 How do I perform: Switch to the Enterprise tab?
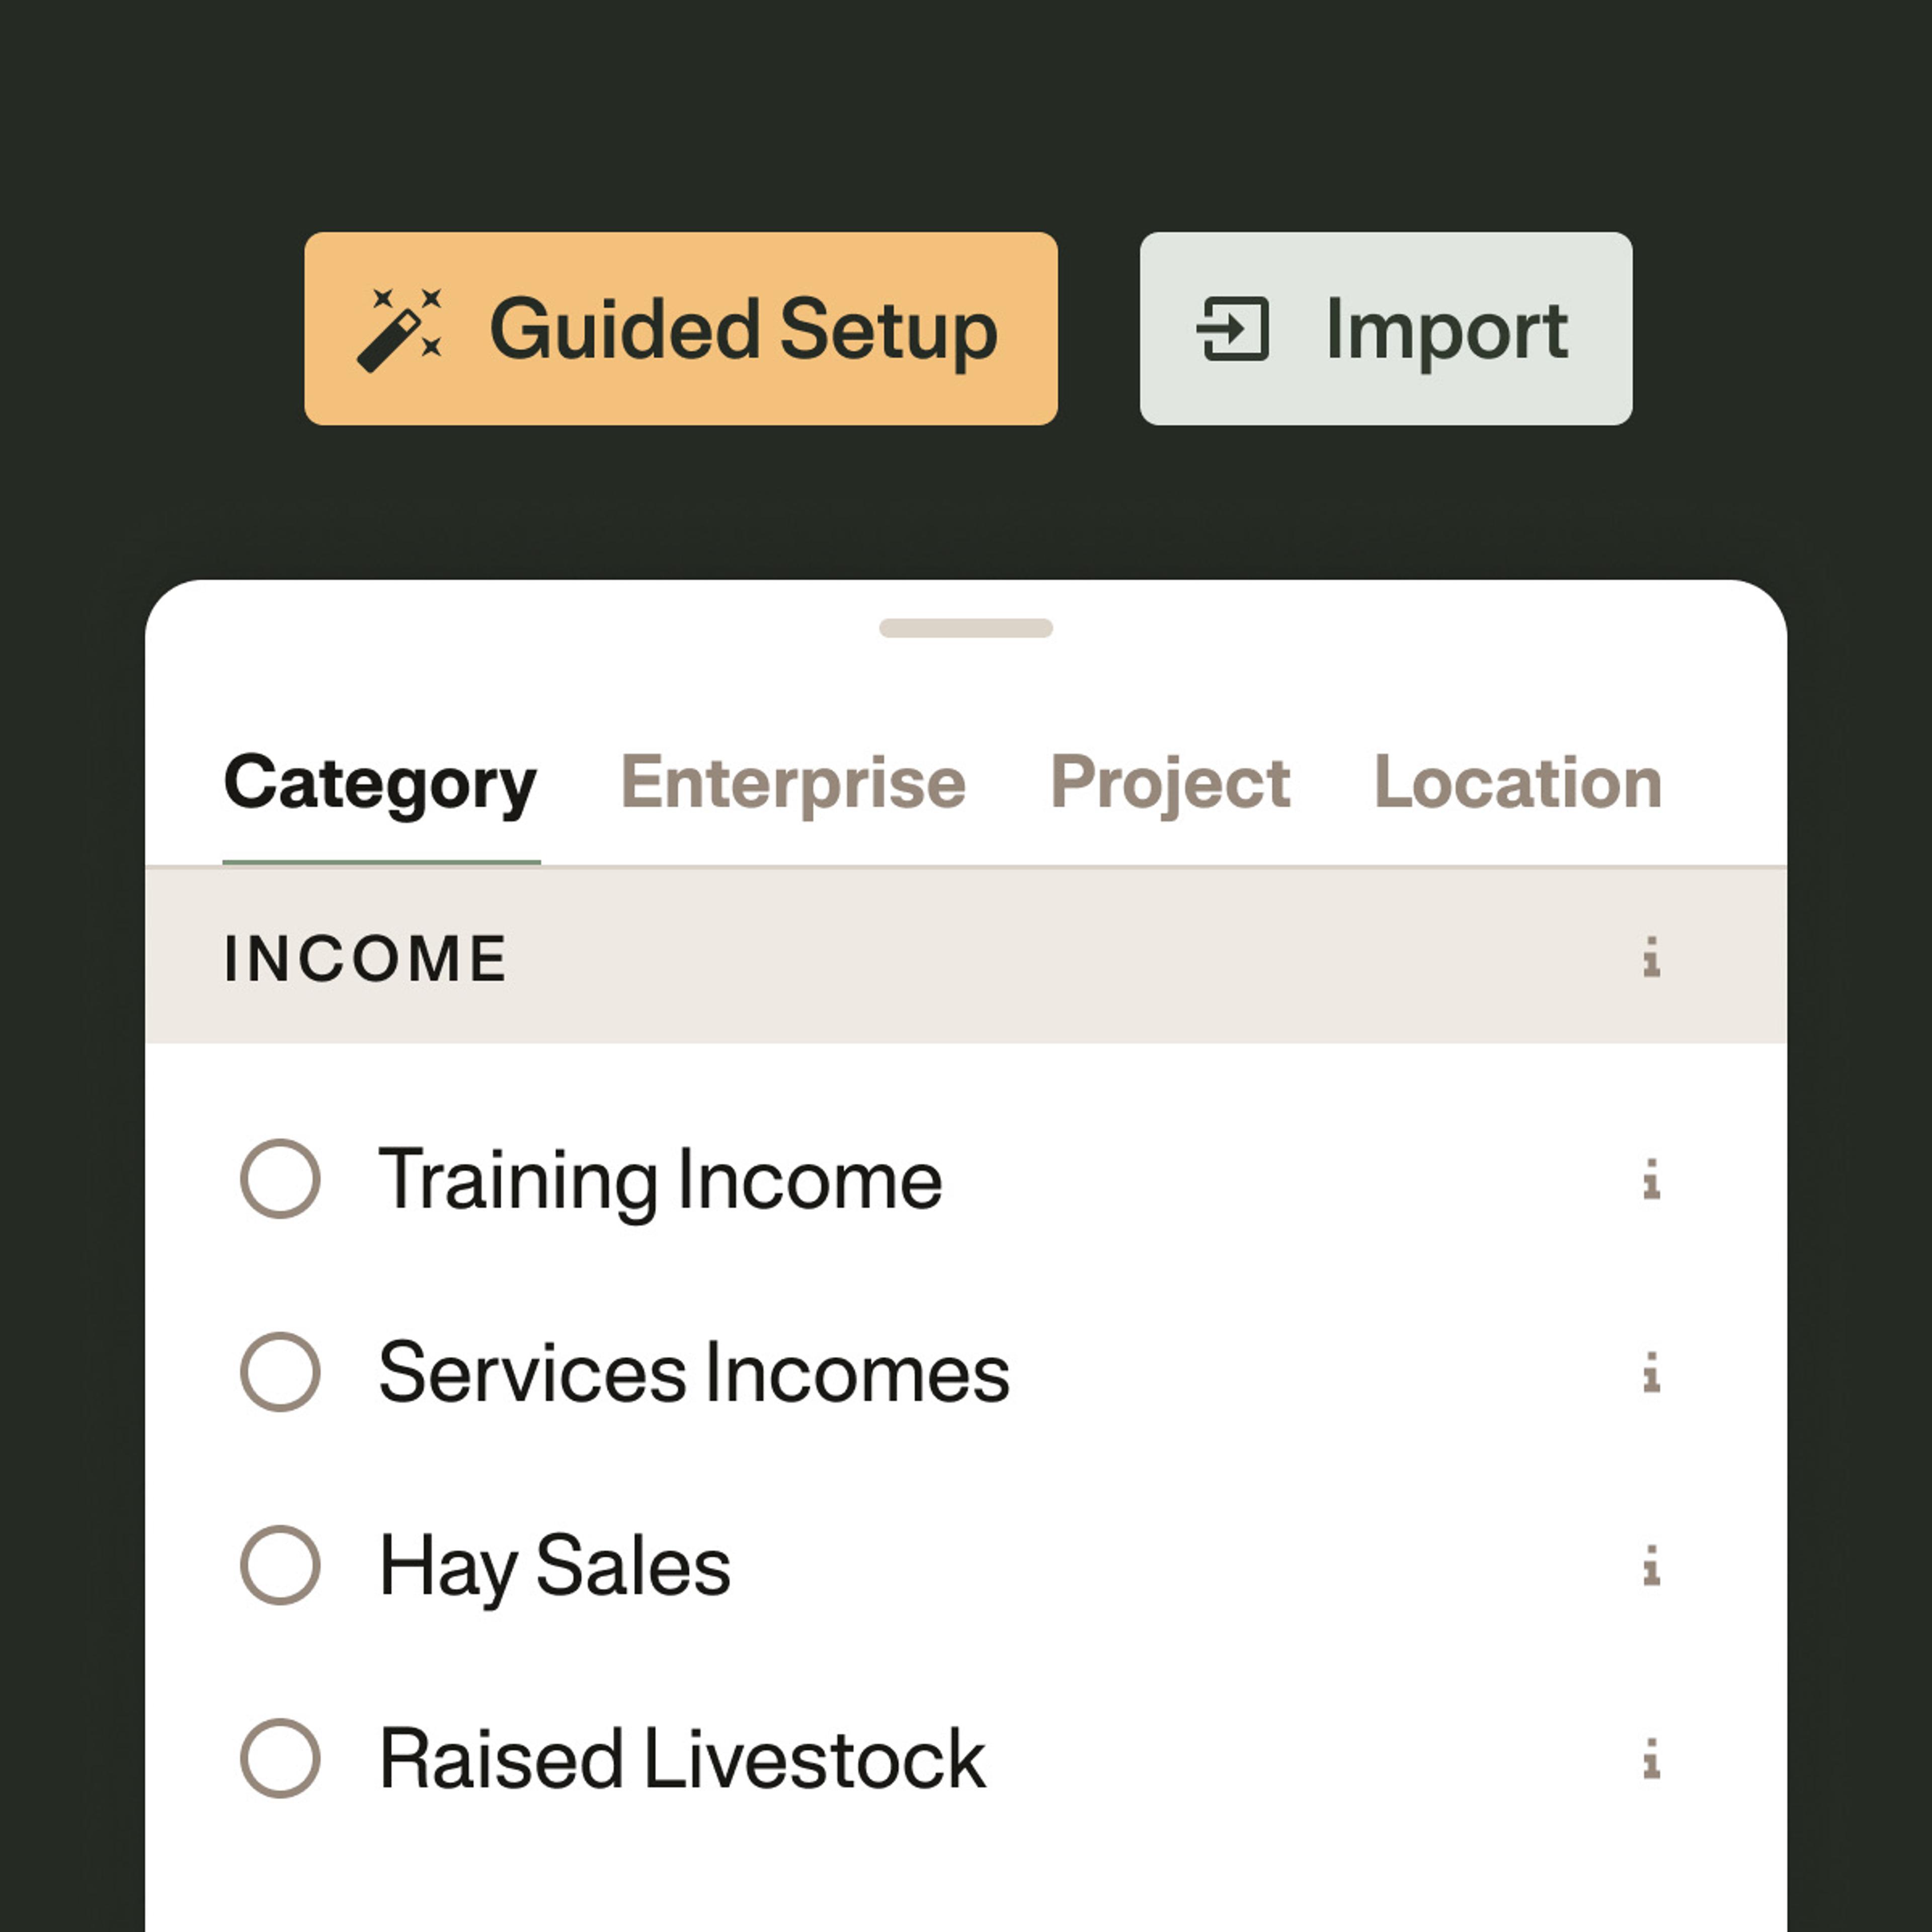point(793,782)
